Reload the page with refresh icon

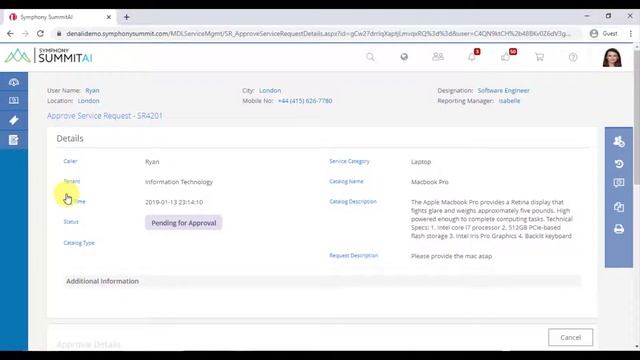(x=40, y=33)
